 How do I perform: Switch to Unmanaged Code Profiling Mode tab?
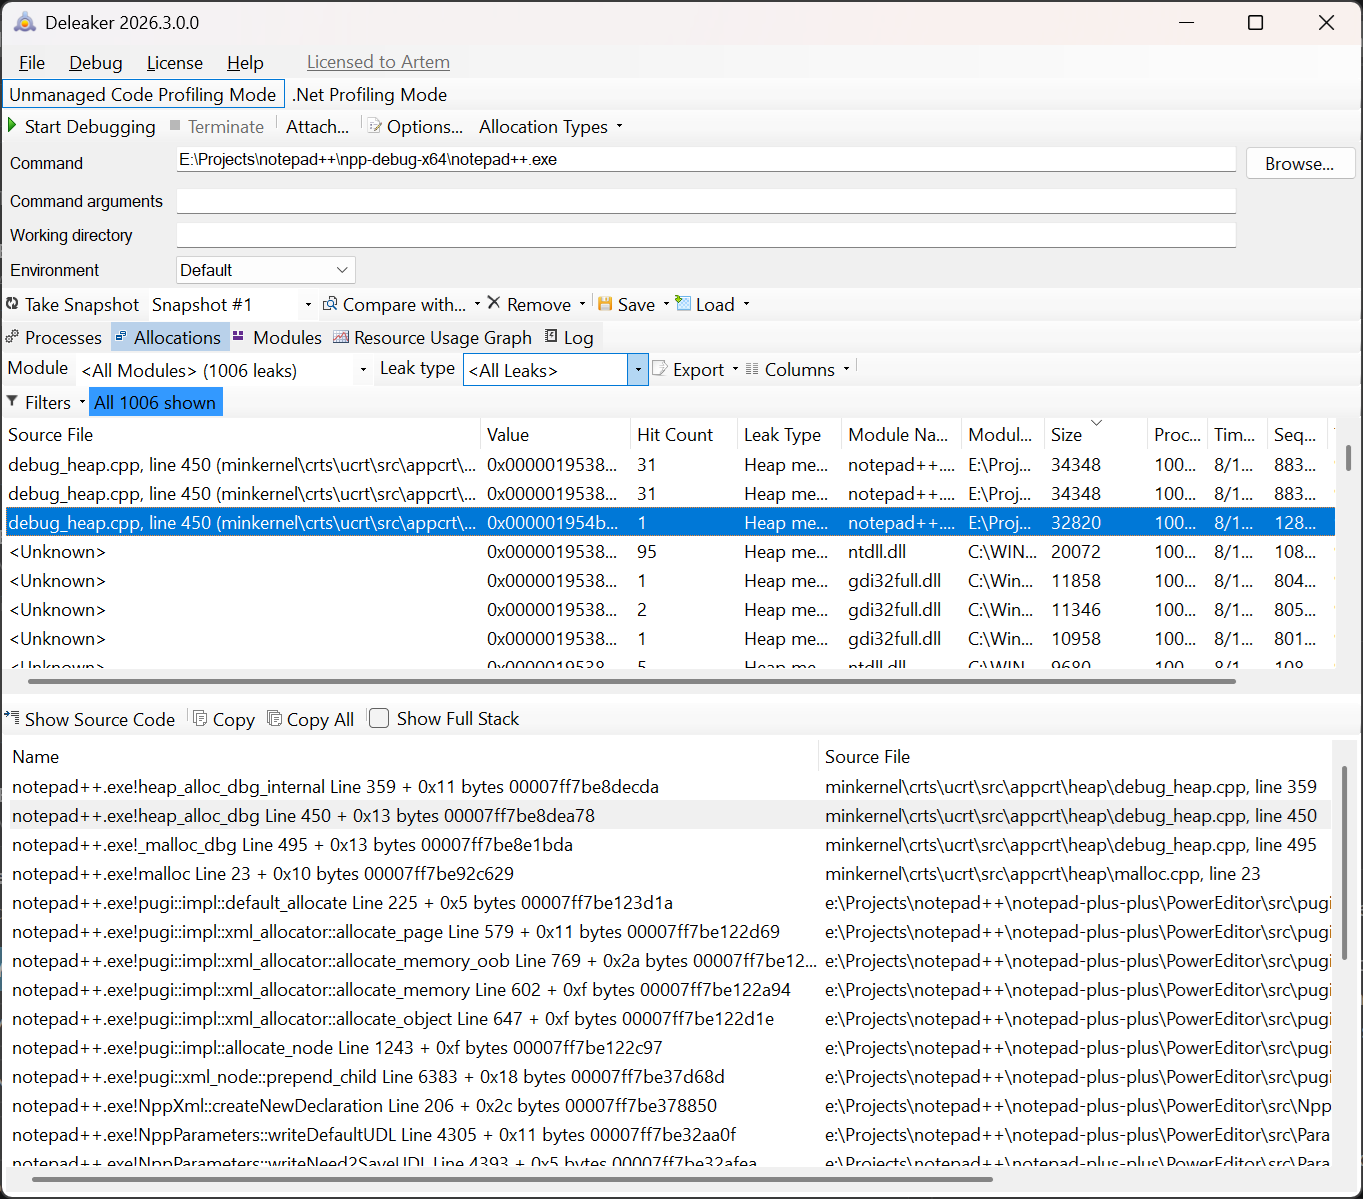click(143, 94)
